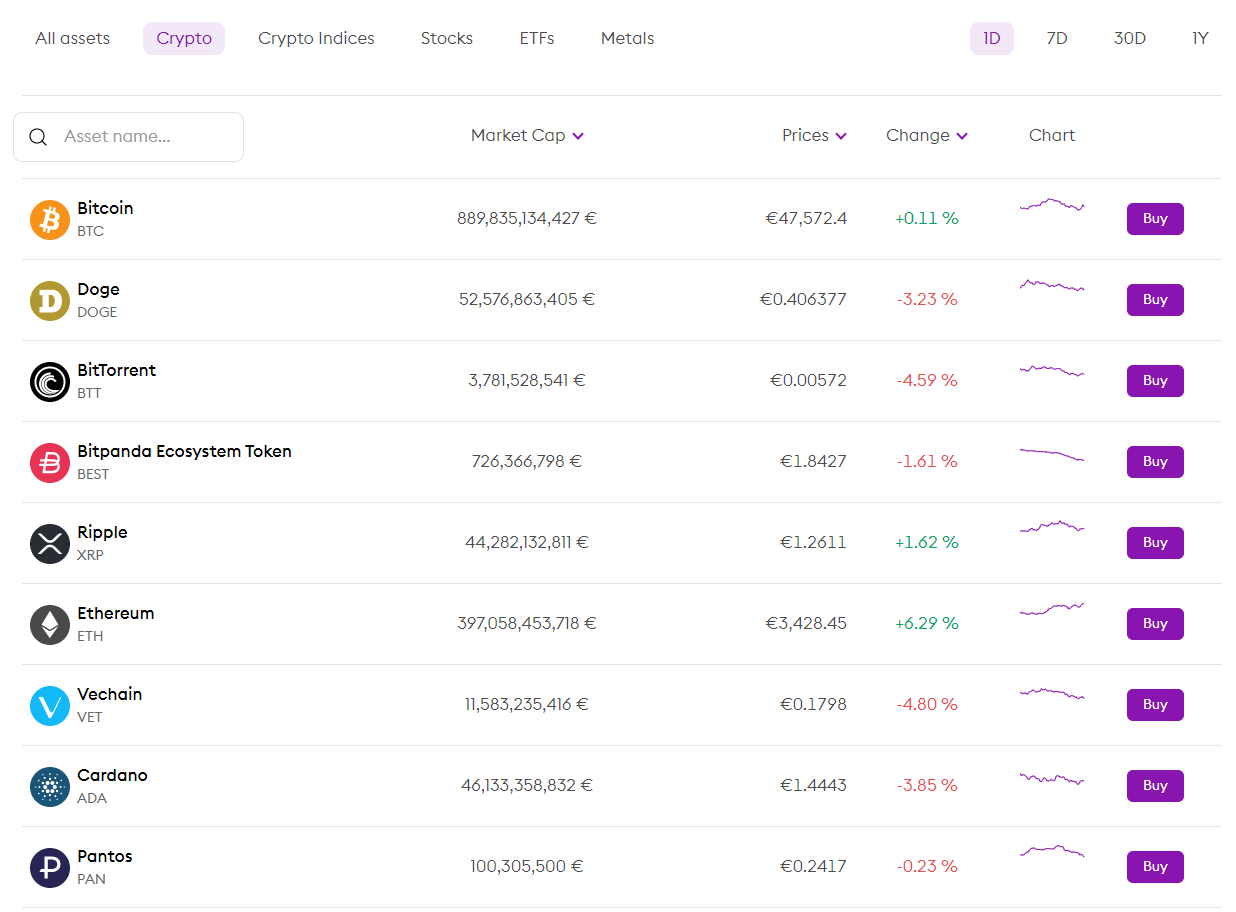Click Buy next to Ethereum
Screen dimensions: 1236x912
(x=1155, y=623)
